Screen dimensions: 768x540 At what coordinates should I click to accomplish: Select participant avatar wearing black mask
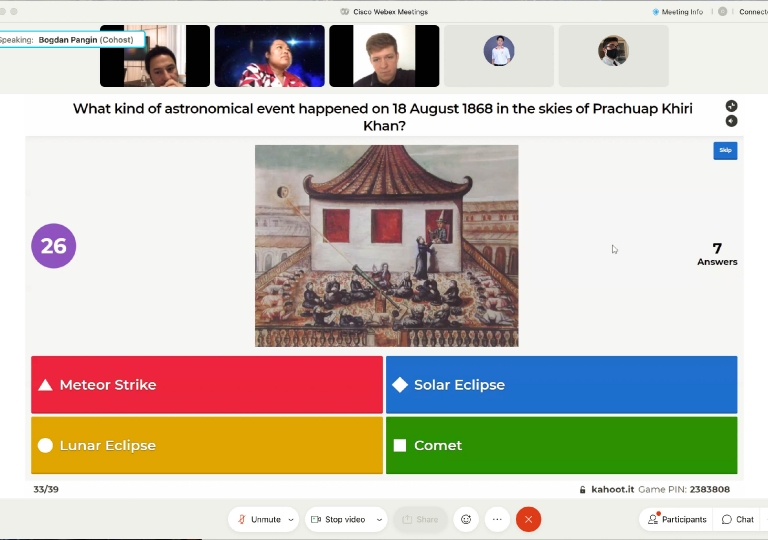pos(613,50)
